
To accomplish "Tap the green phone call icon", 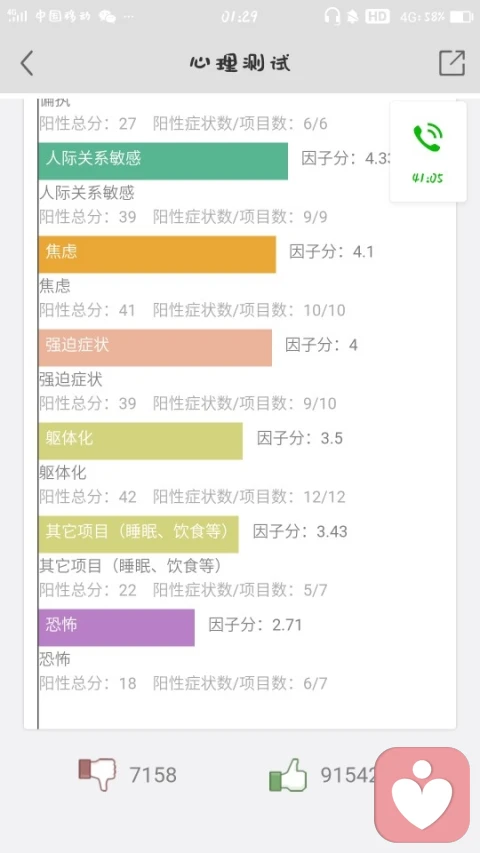I will (x=428, y=138).
